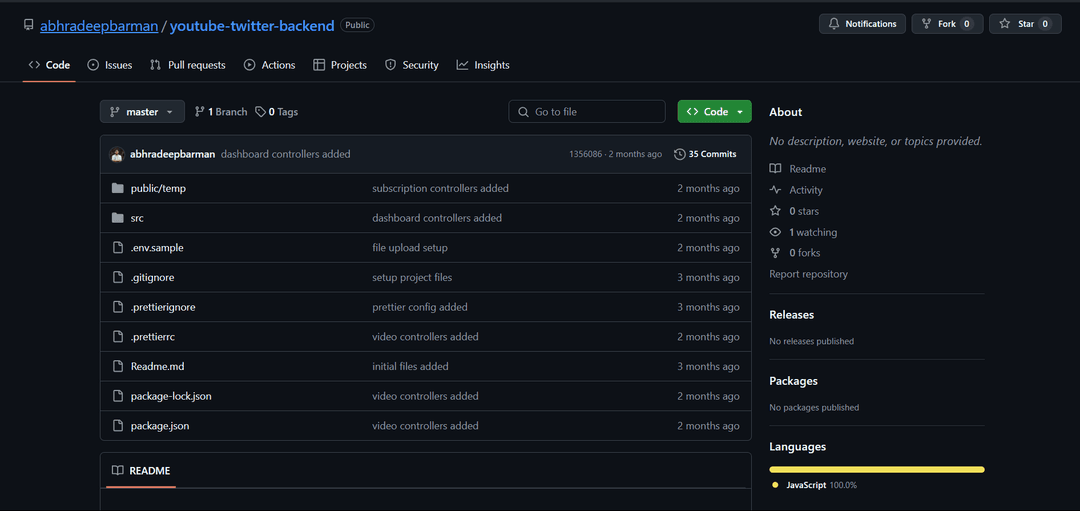Click the file icon next to .env.sample
Screen dimensions: 1080x511
(117, 247)
